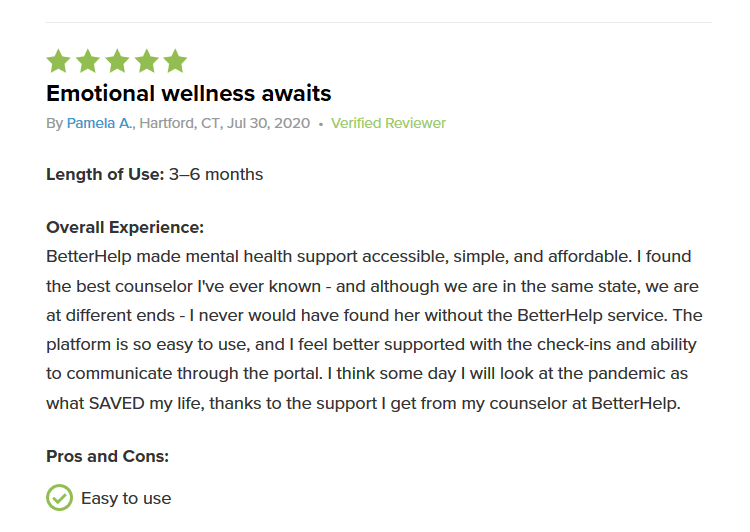
Task: Click the Easy to use pro text
Action: (x=126, y=498)
